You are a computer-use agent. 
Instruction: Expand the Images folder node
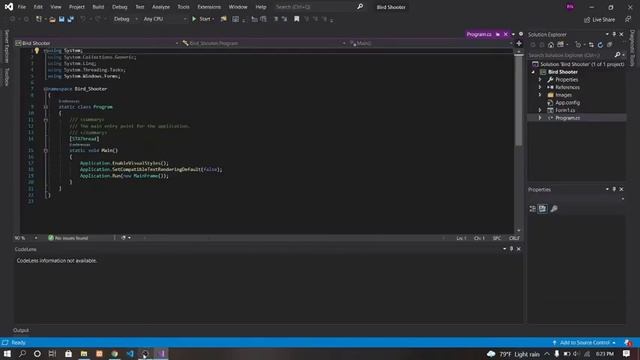540,95
